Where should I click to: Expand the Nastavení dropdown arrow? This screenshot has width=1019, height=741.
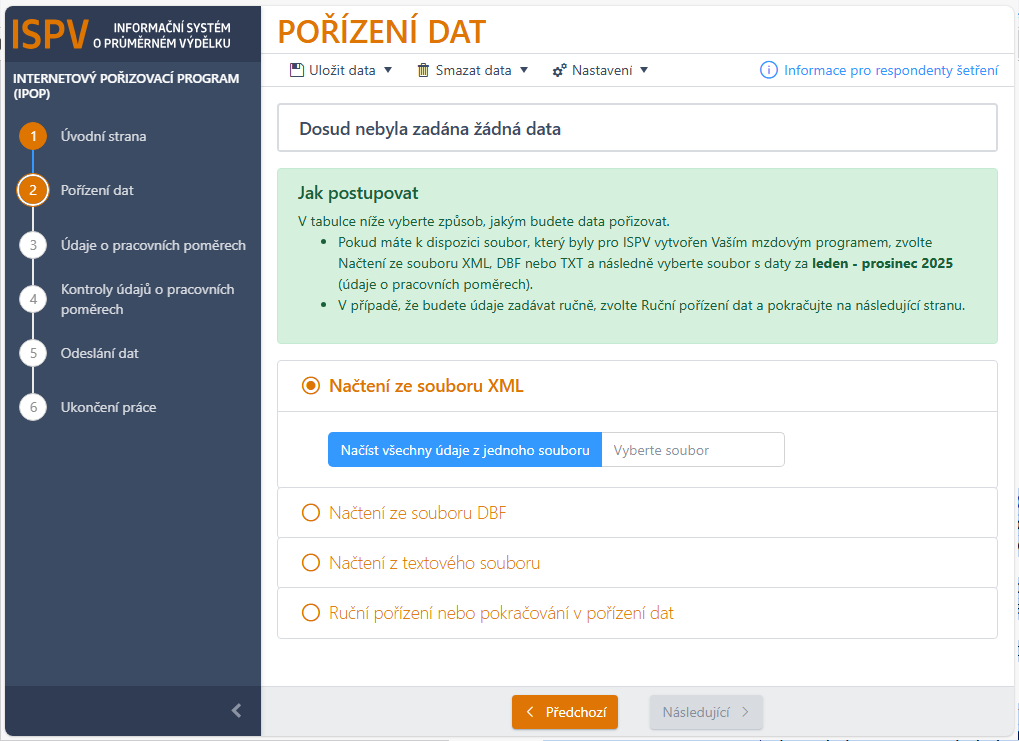coord(644,70)
